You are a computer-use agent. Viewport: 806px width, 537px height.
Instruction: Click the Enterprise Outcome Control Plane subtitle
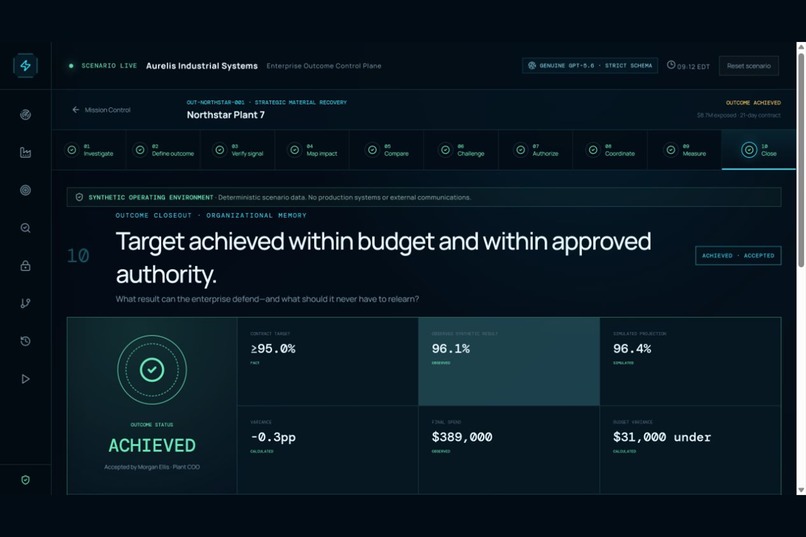(x=324, y=66)
